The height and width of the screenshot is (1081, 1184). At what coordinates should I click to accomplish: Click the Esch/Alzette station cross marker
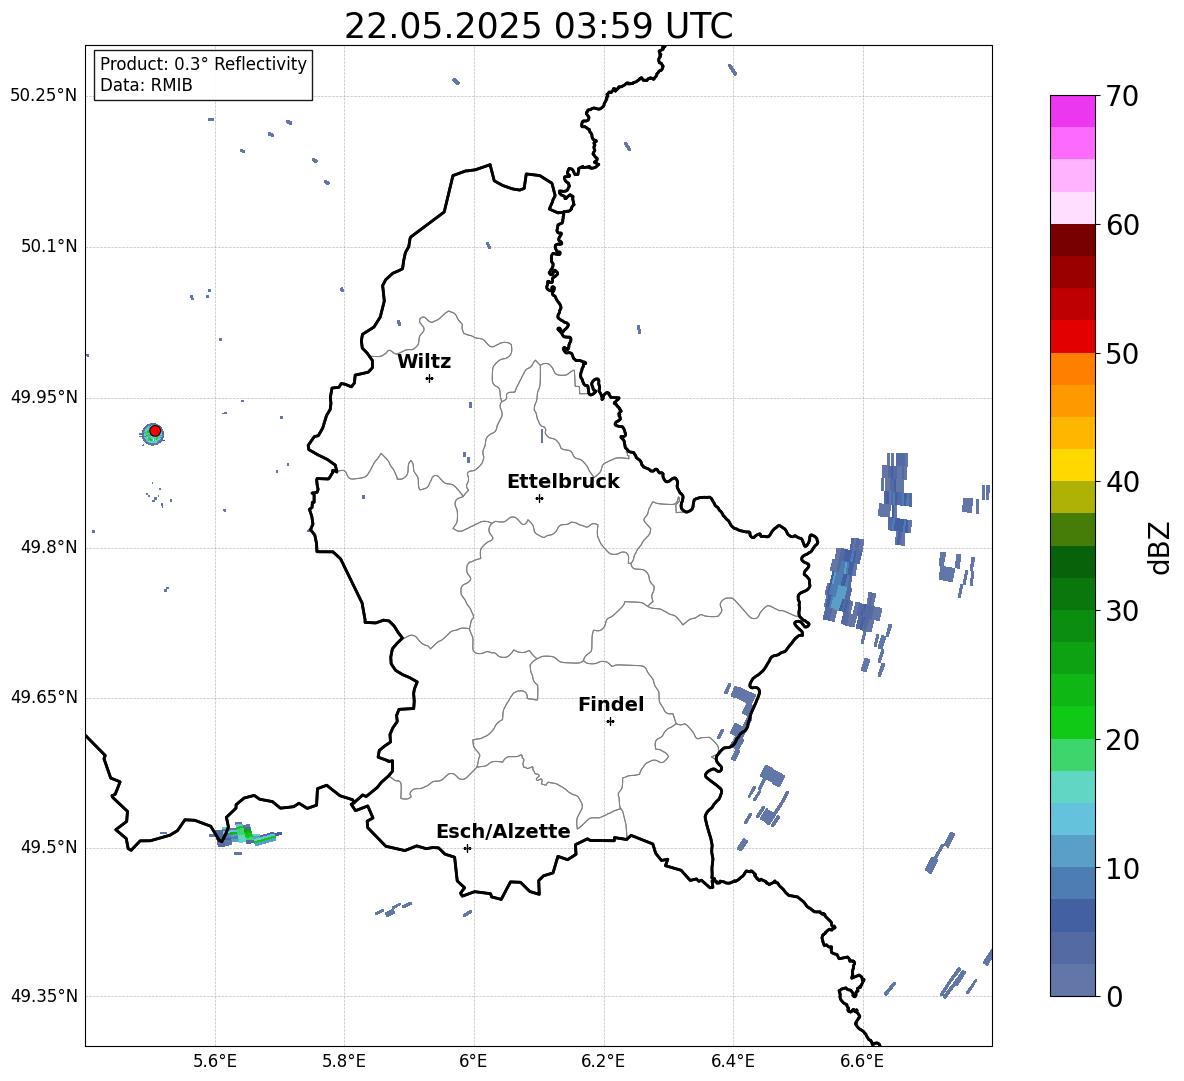[x=467, y=848]
